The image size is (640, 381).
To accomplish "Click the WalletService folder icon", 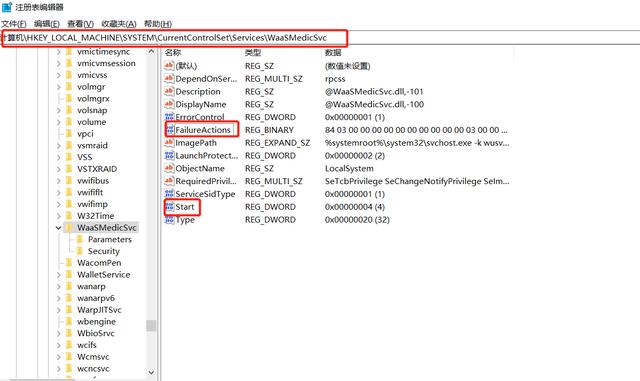I will coord(69,274).
